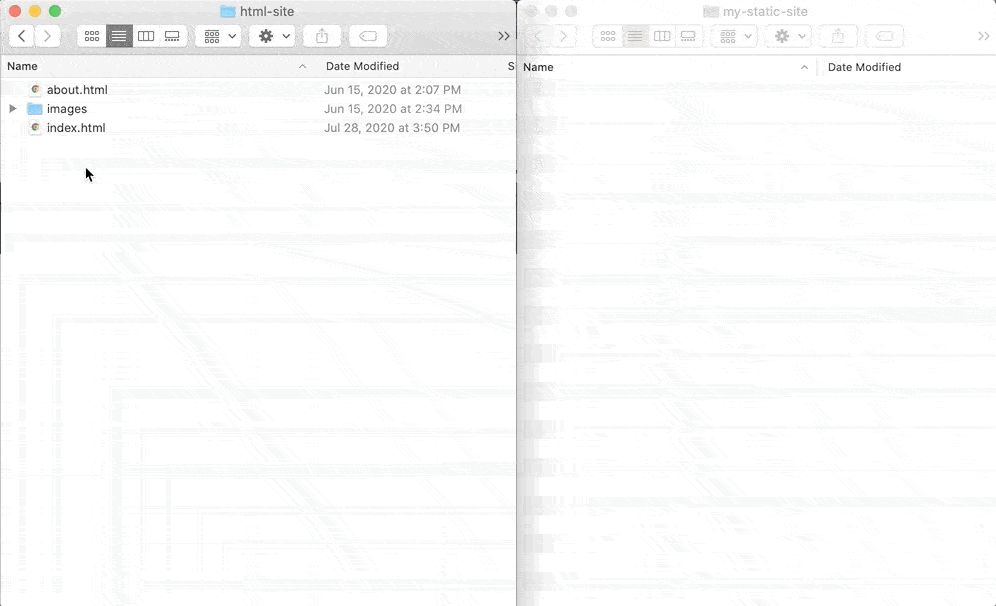Switch html-site window to column view
Viewport: 996px width, 606px height.
coord(146,36)
